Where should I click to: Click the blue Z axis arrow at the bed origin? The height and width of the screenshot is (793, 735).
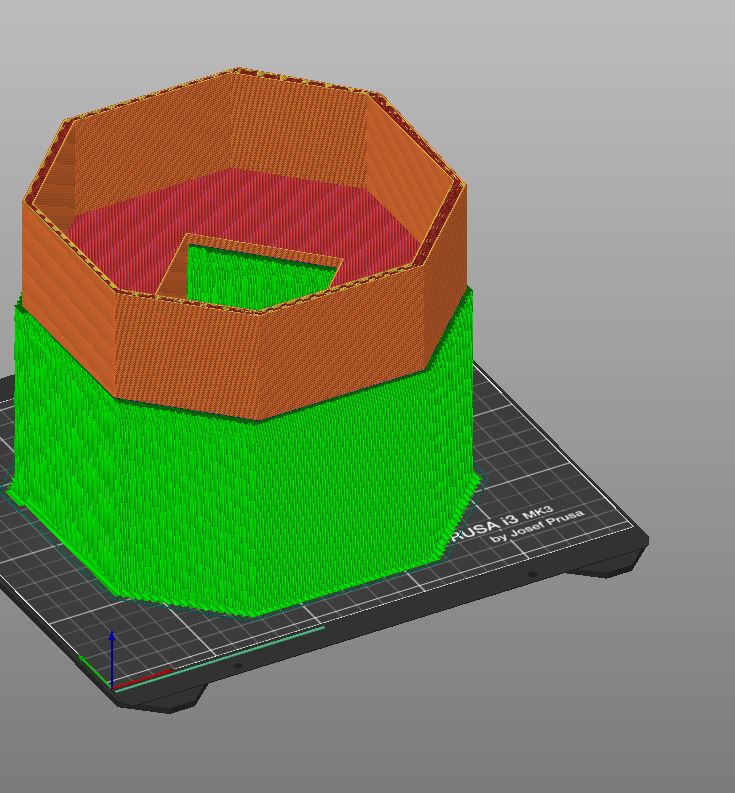click(x=112, y=658)
